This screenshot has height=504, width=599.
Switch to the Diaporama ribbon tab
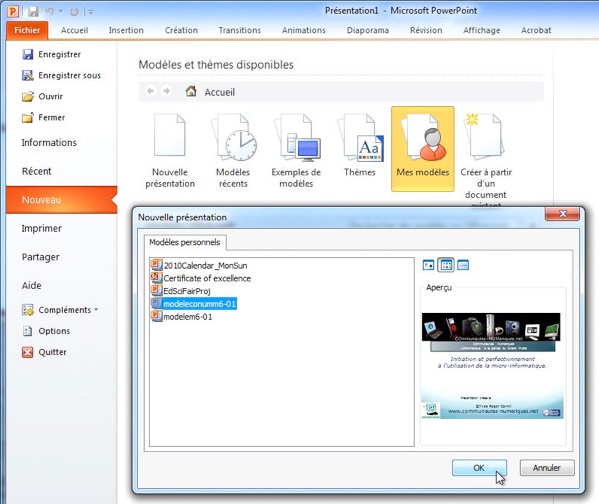(367, 30)
